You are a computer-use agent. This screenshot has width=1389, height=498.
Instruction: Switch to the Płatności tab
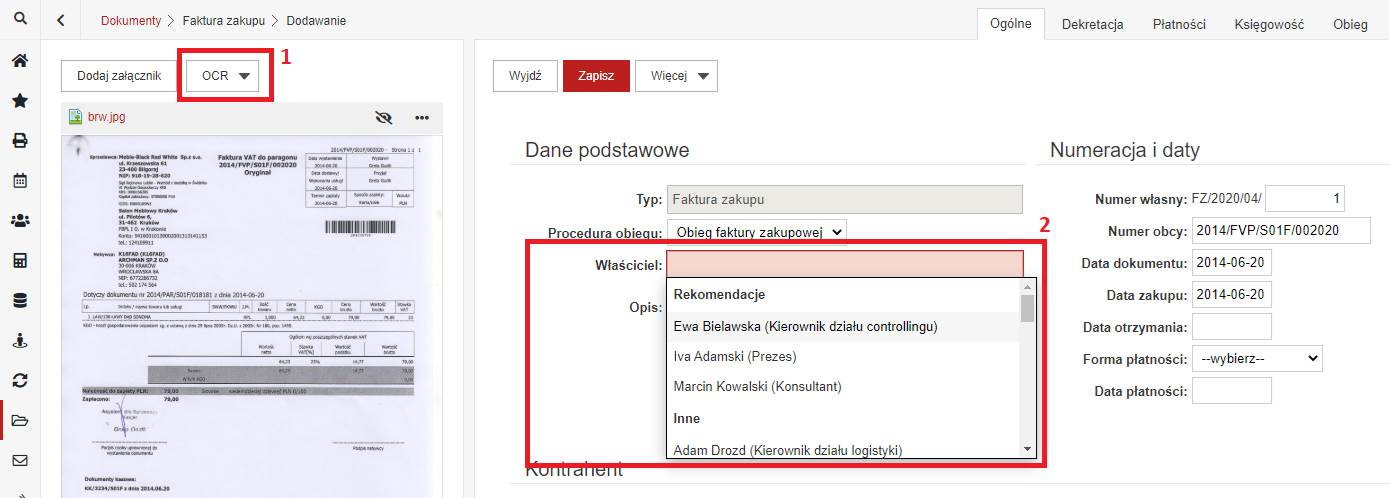pos(1179,24)
